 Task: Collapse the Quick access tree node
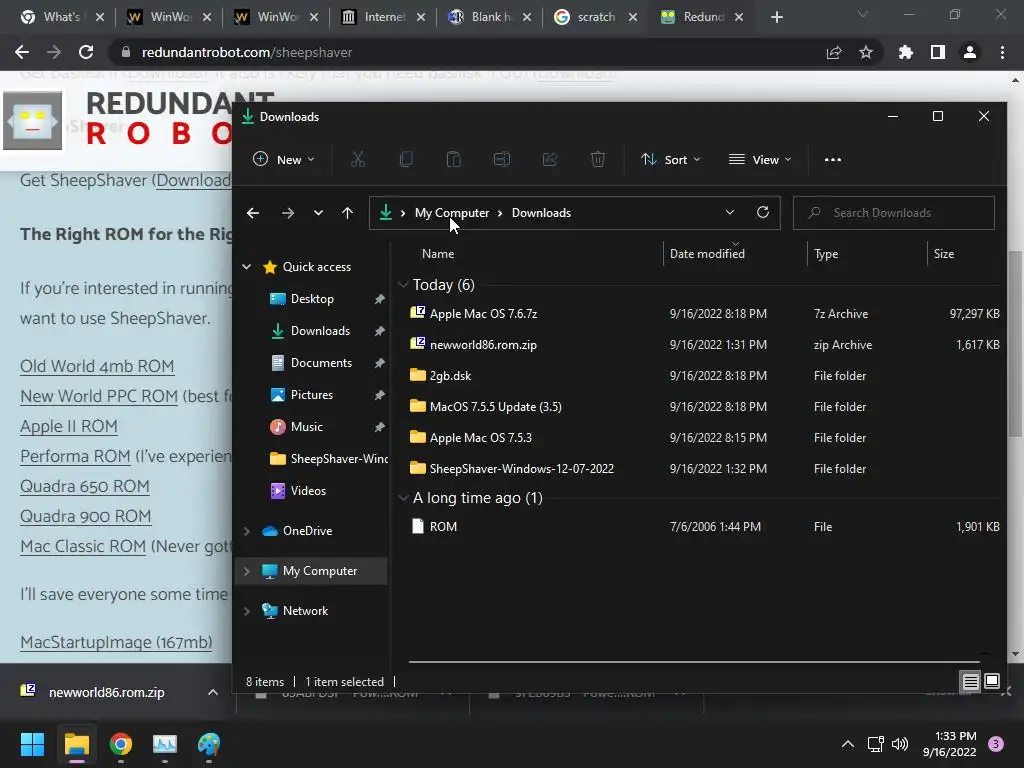[247, 266]
